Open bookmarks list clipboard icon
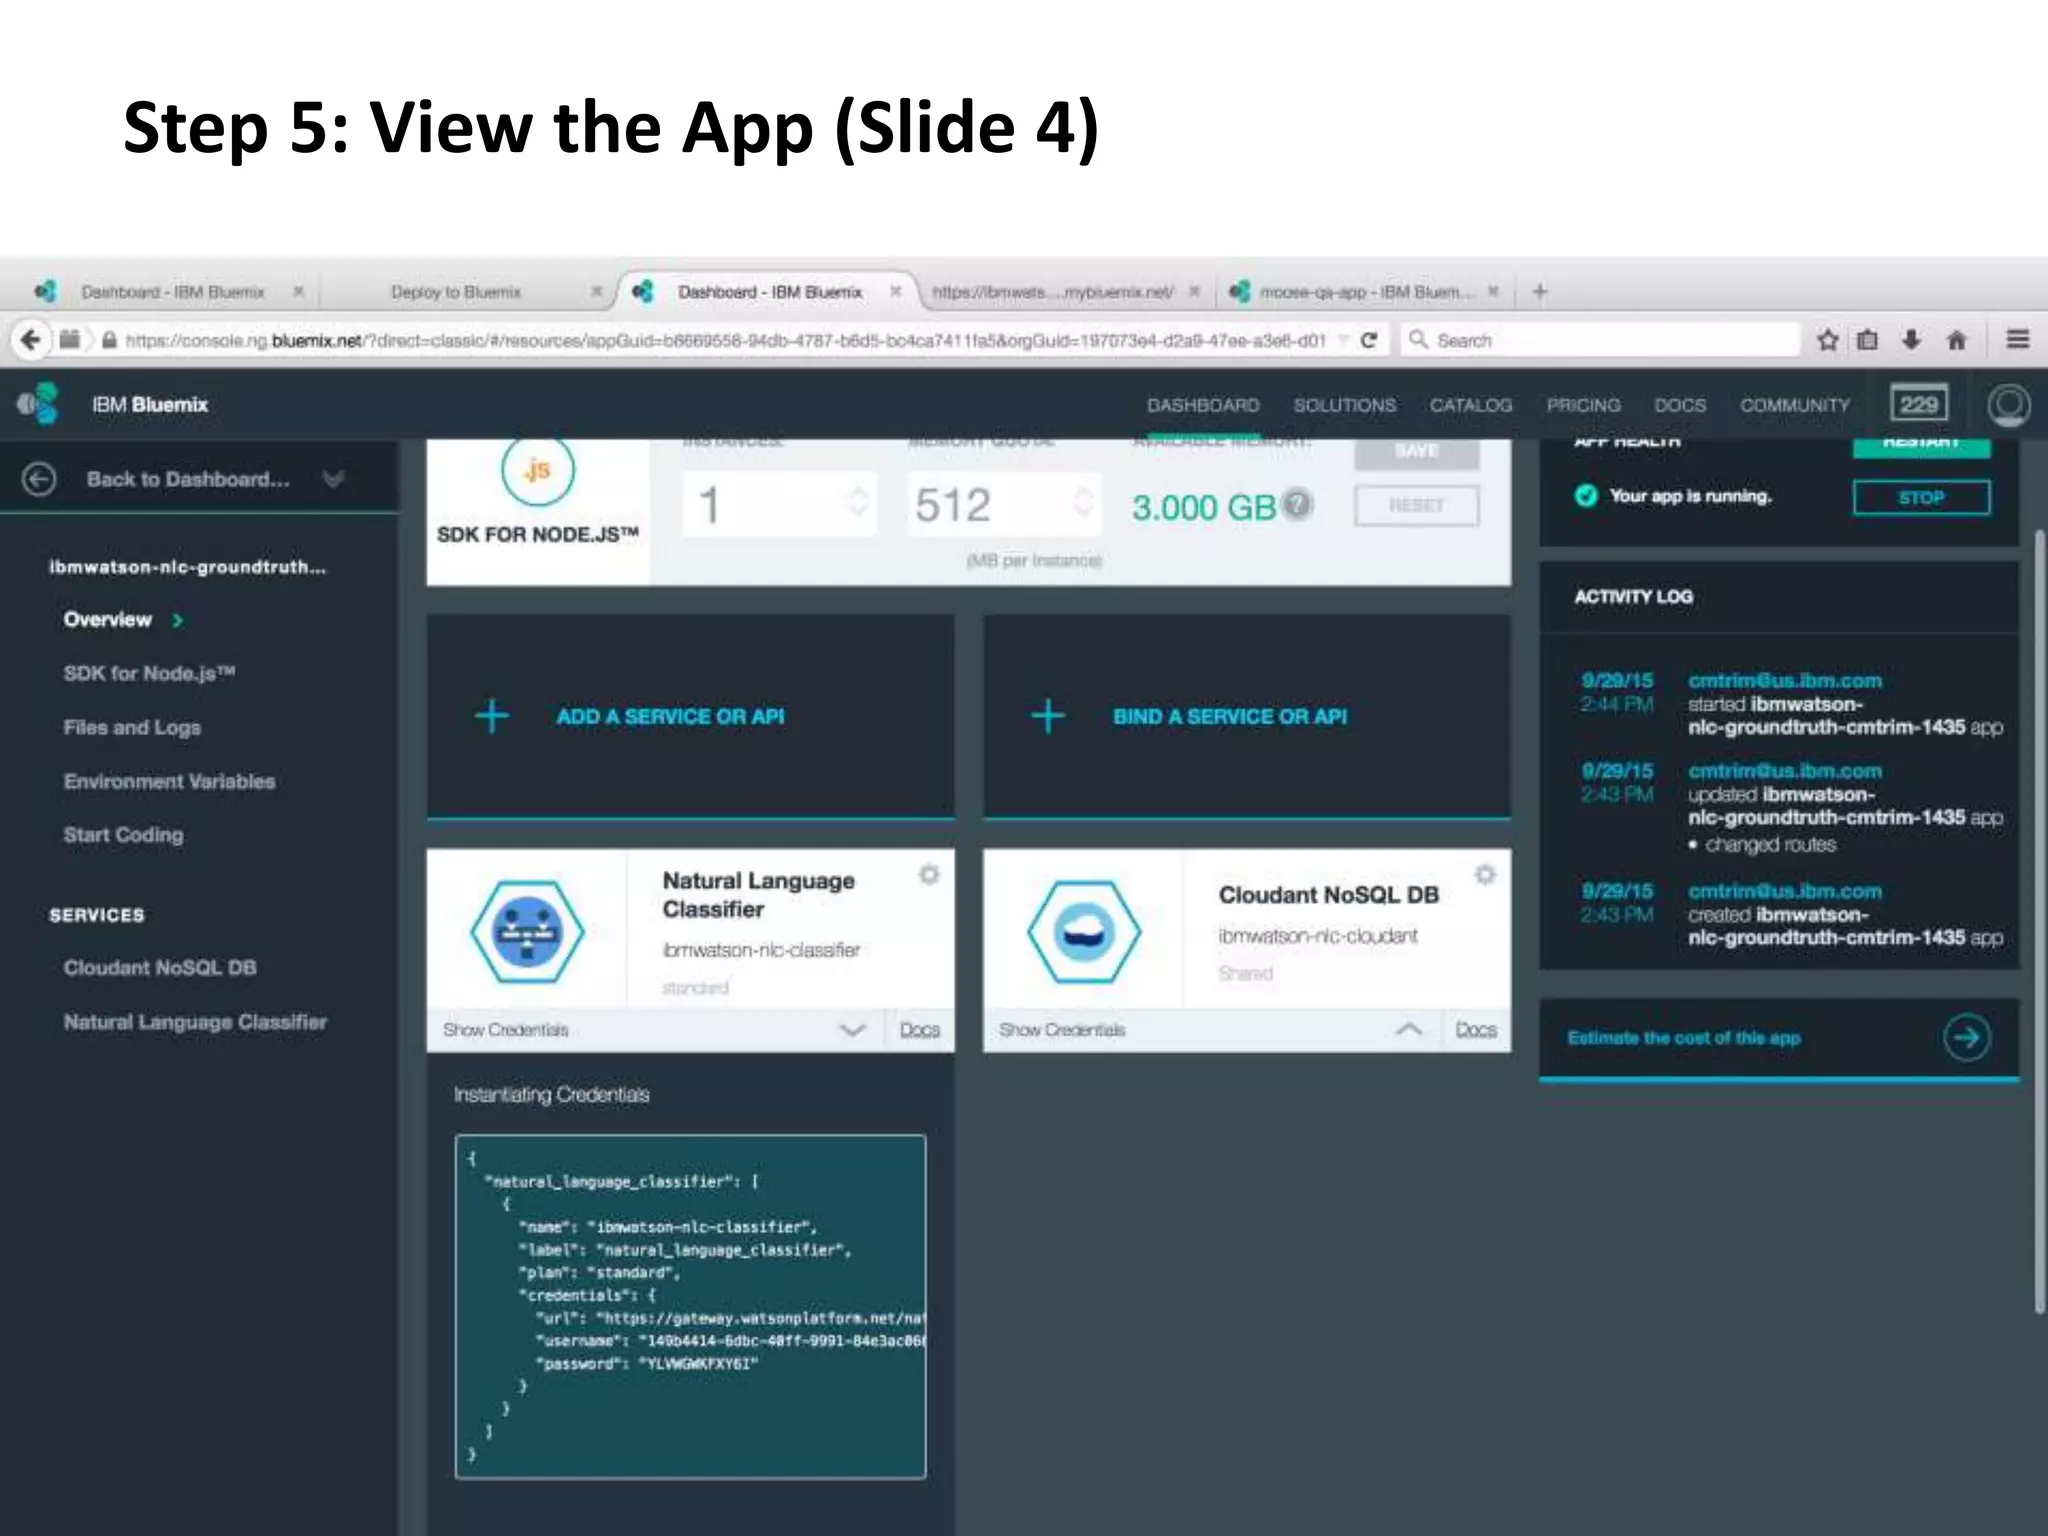Screen dimensions: 2048x1536 (1867, 340)
